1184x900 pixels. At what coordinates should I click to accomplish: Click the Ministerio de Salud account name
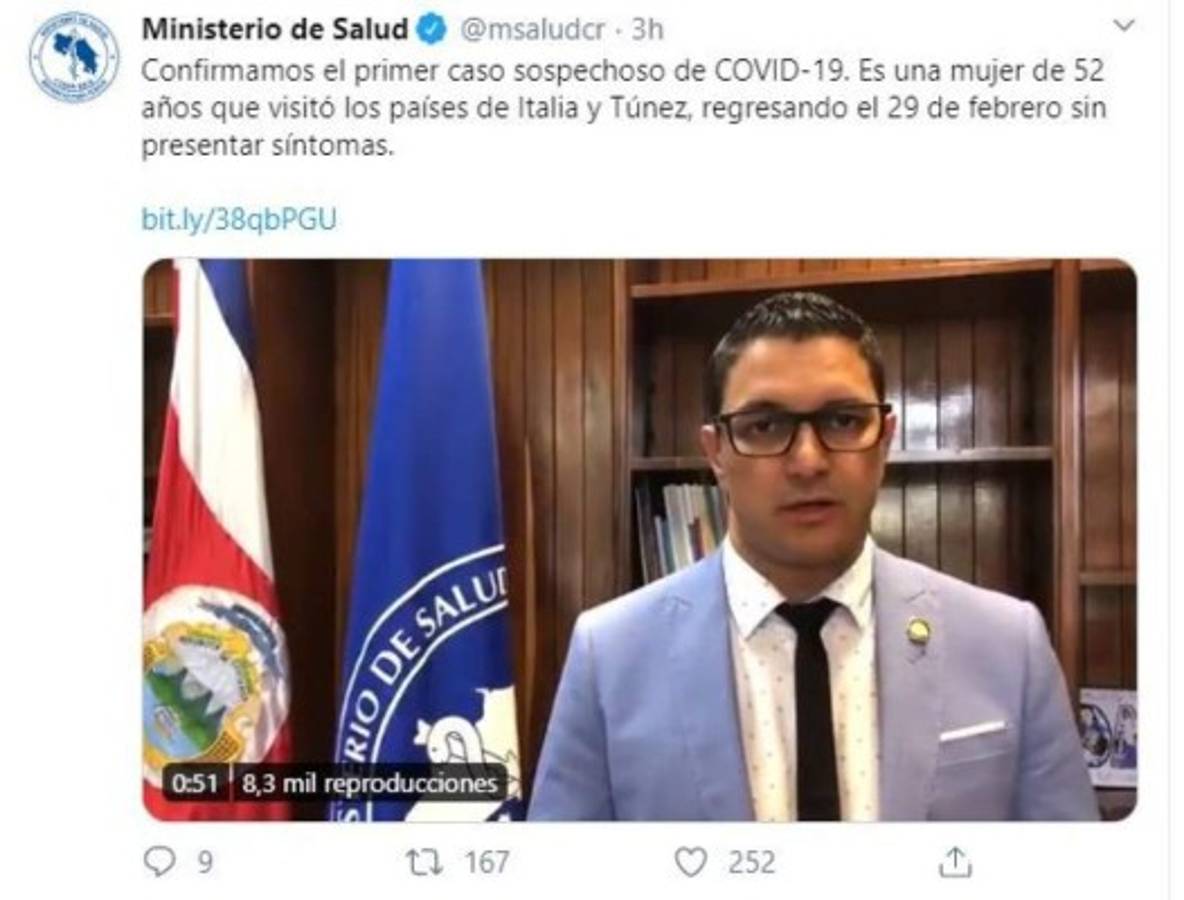pyautogui.click(x=276, y=29)
